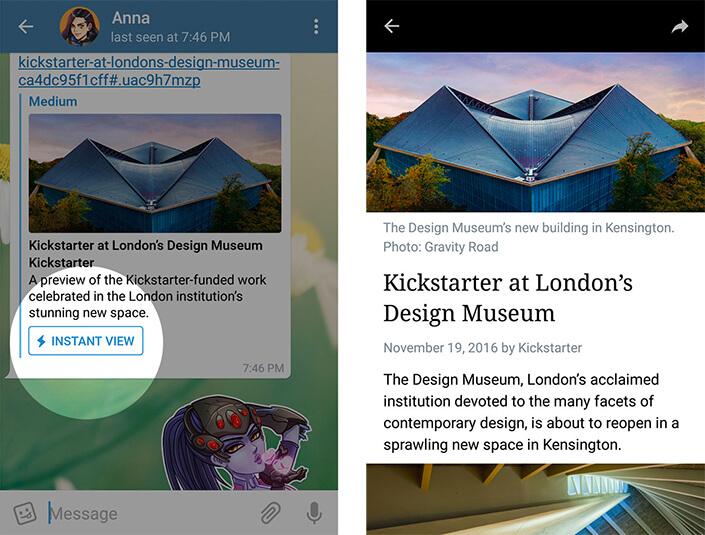Tap the interior photo at article bottom
The width and height of the screenshot is (705, 535).
[535, 499]
